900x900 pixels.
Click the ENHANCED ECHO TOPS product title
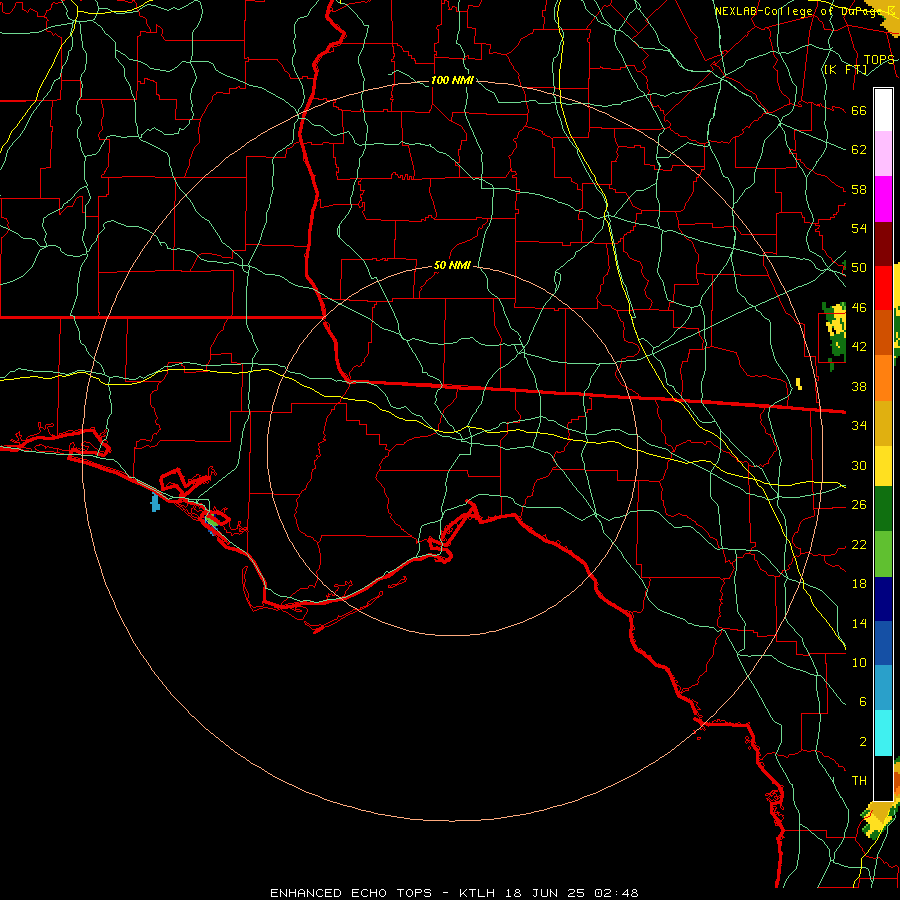point(351,893)
